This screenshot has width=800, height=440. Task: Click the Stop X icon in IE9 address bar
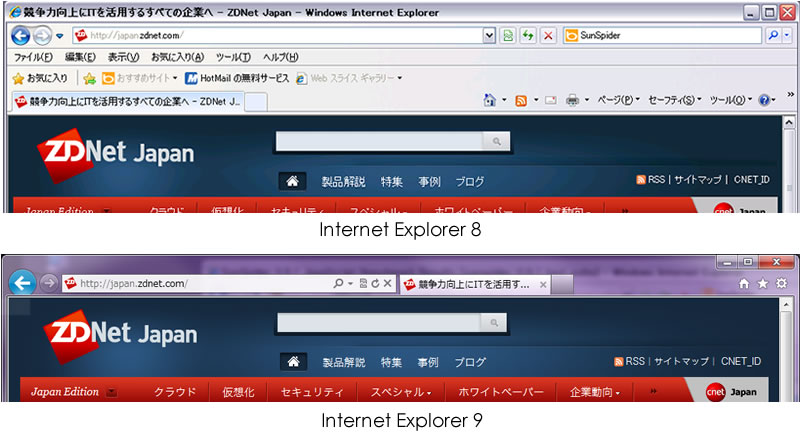click(387, 283)
